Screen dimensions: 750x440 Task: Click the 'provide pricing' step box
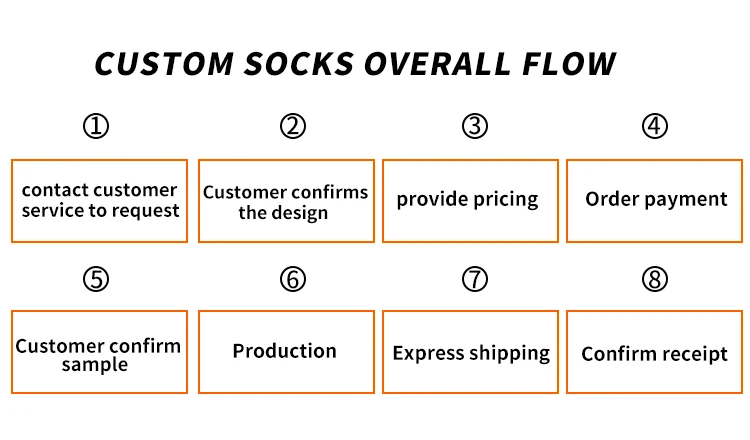tap(470, 201)
